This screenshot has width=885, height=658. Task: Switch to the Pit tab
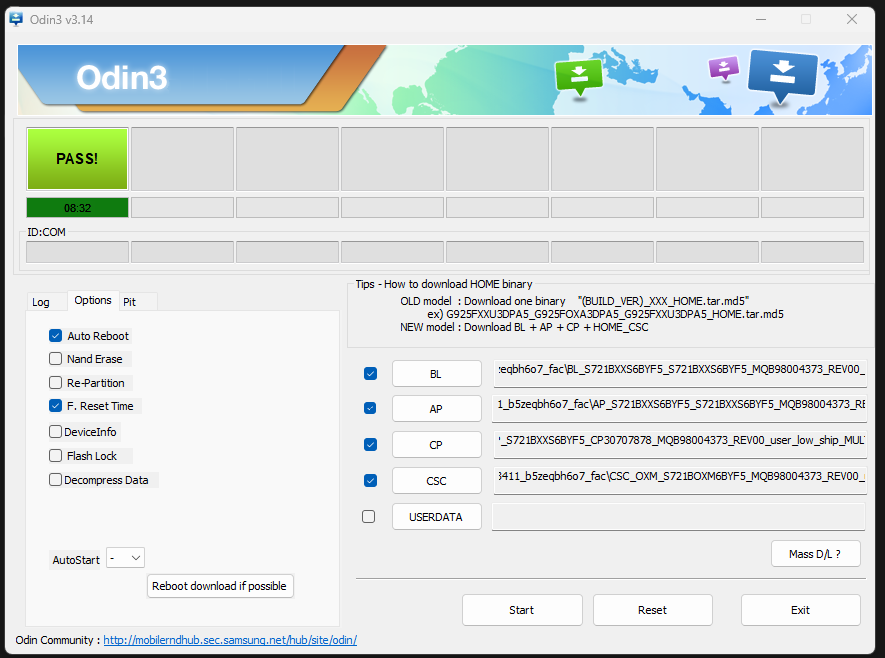click(129, 302)
